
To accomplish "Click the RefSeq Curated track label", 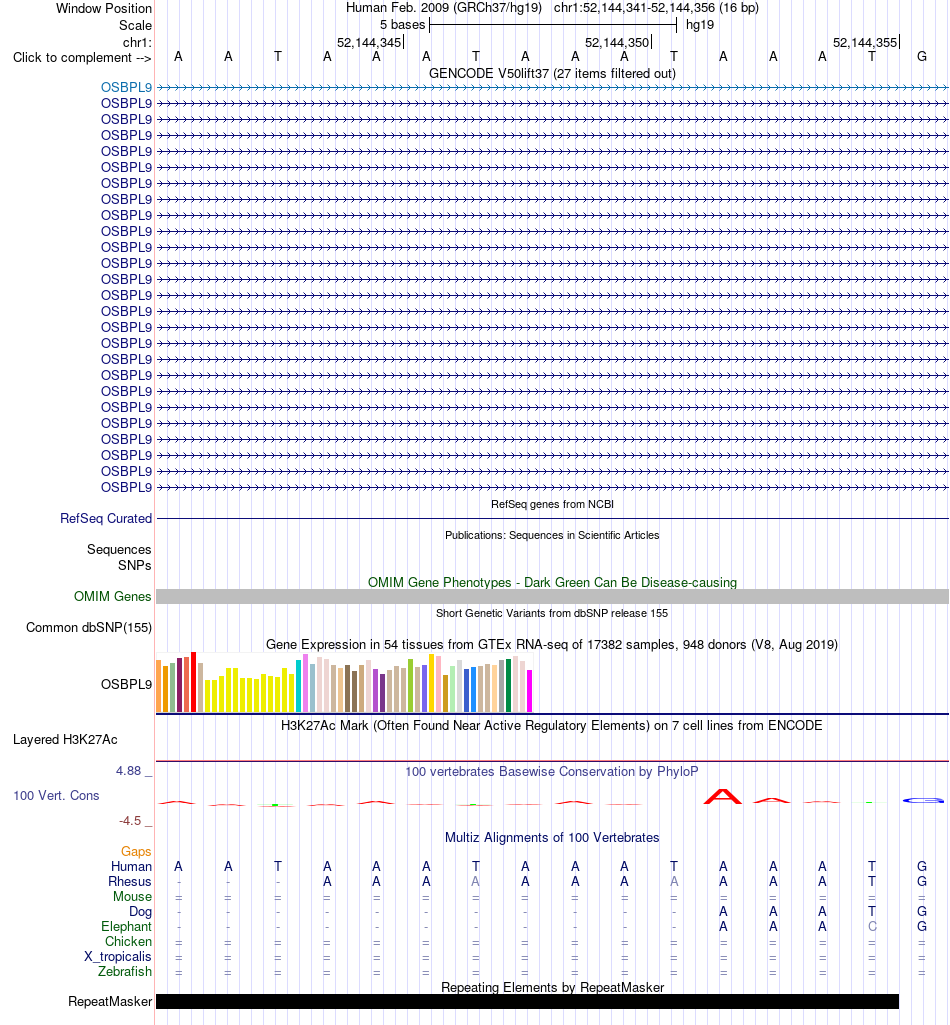I will coord(106,518).
